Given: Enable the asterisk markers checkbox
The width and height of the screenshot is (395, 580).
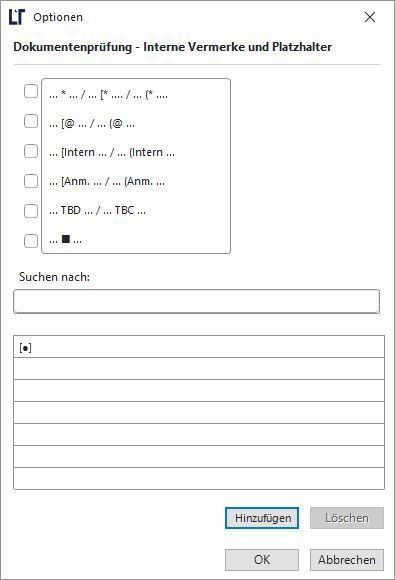Looking at the screenshot, I should tap(31, 91).
